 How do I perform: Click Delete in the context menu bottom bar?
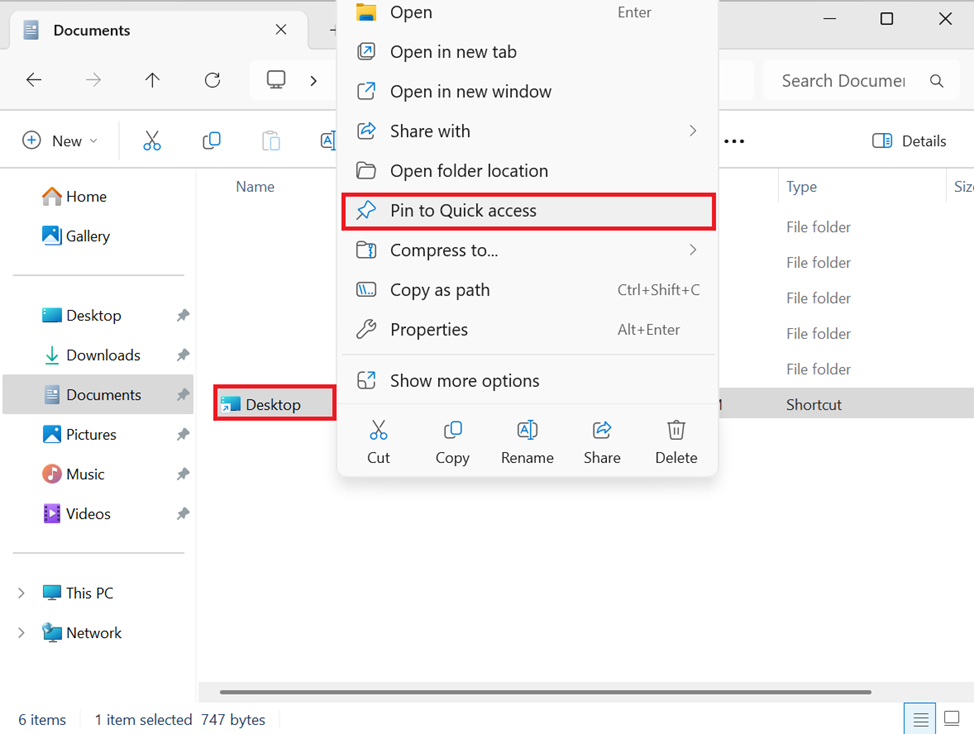pyautogui.click(x=676, y=443)
